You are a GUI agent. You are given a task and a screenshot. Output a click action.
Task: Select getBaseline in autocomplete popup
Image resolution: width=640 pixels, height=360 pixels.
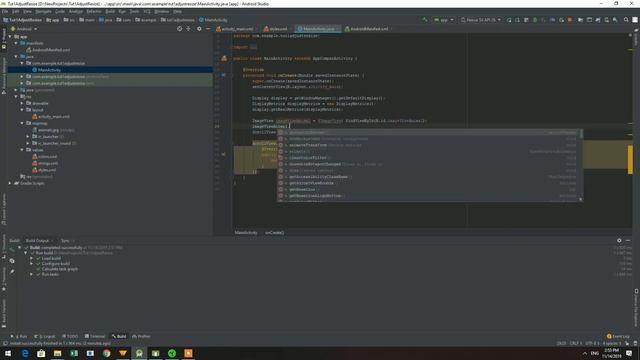tap(429, 189)
